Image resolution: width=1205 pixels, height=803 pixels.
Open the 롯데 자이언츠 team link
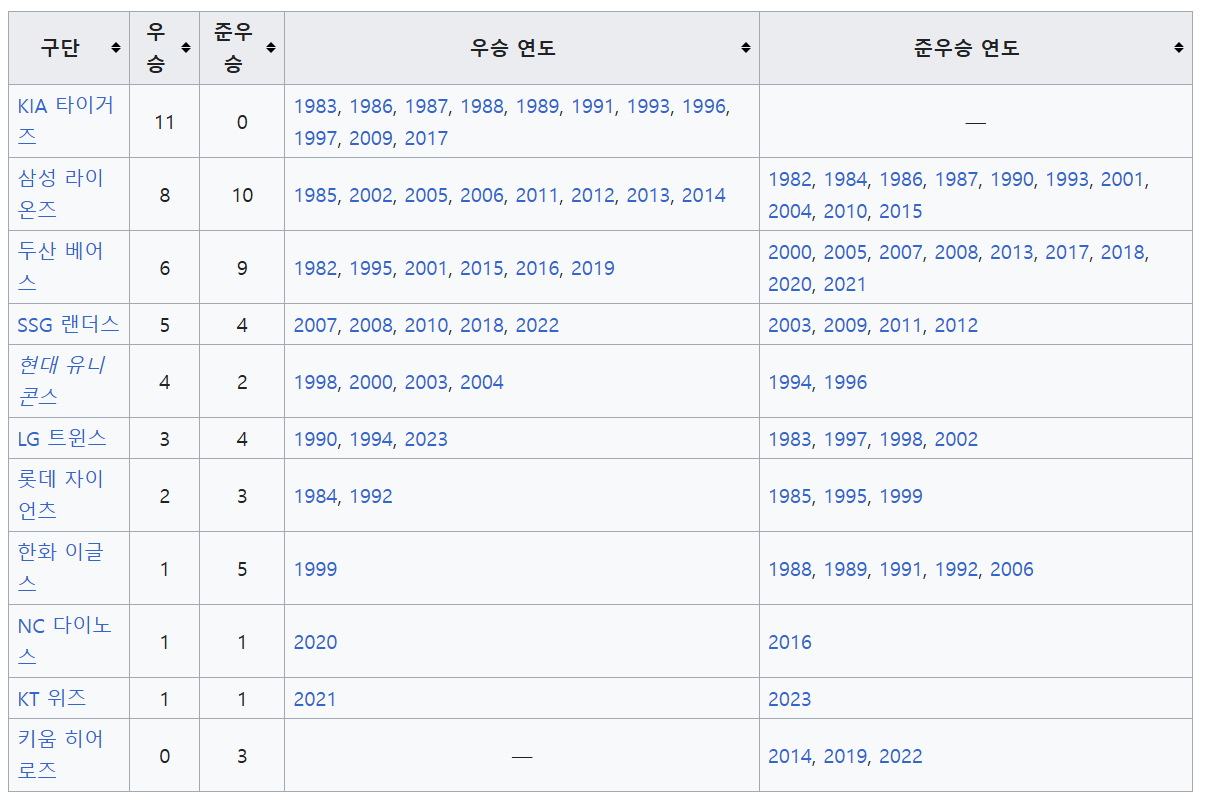[61, 495]
